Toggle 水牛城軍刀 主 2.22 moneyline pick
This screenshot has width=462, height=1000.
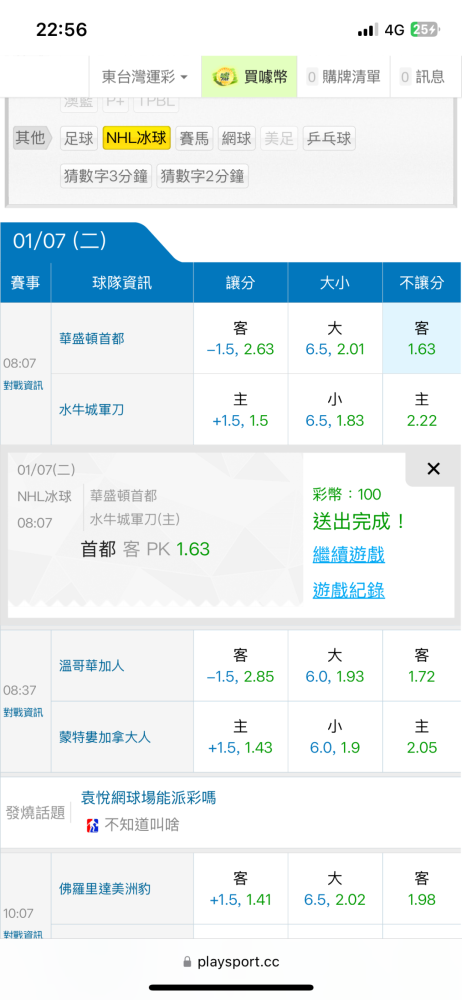click(x=422, y=409)
